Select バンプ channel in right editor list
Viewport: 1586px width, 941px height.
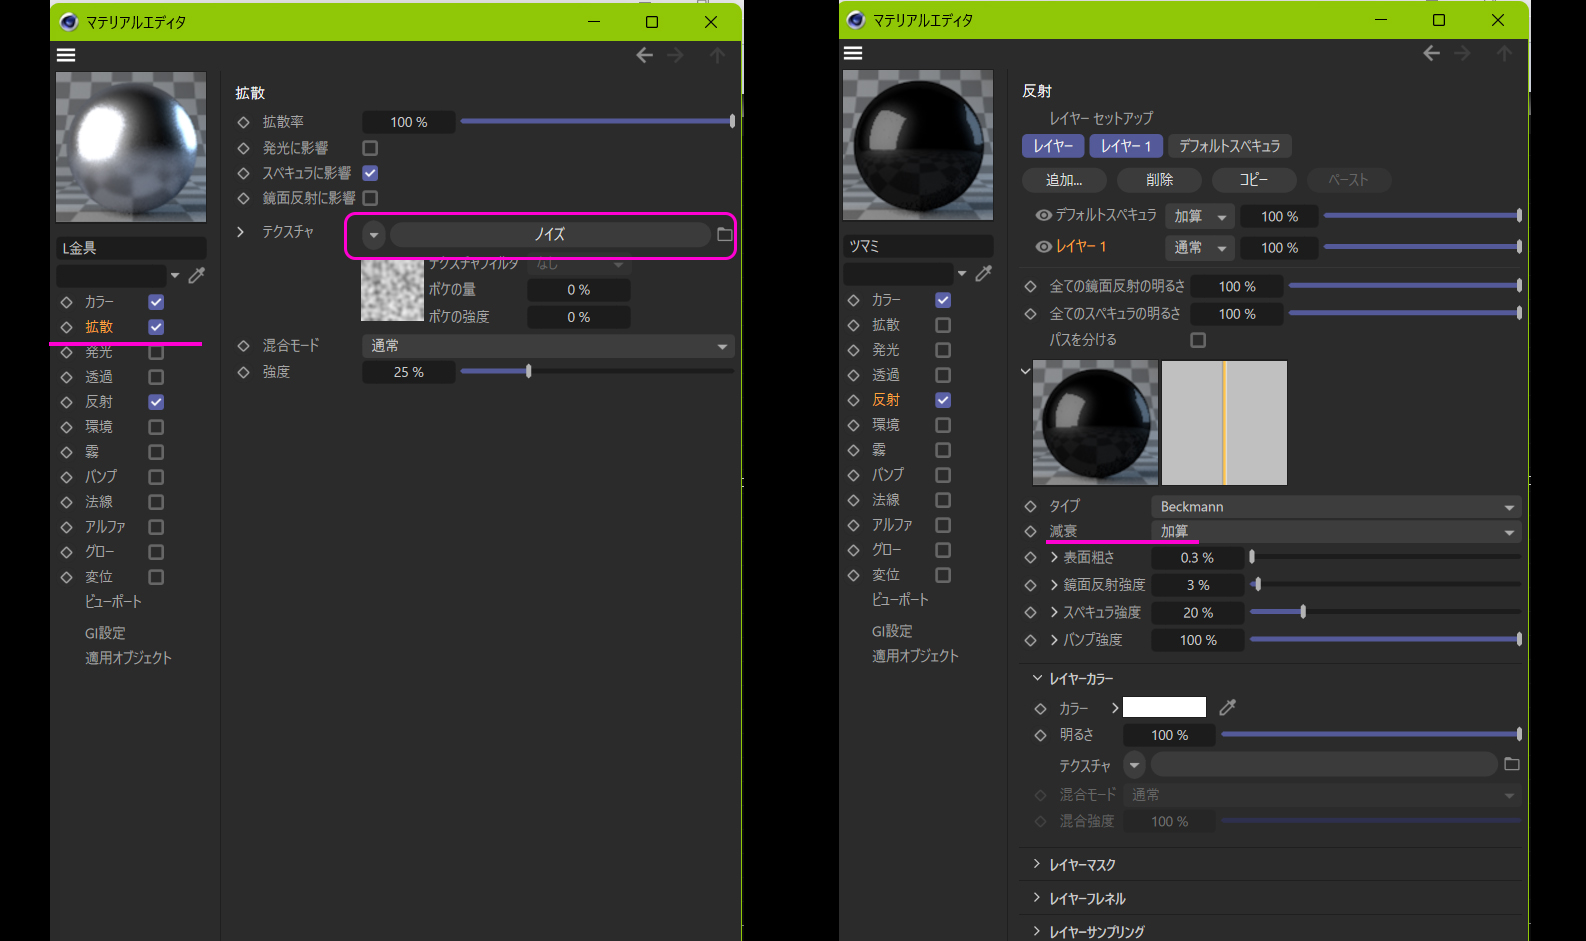point(887,475)
